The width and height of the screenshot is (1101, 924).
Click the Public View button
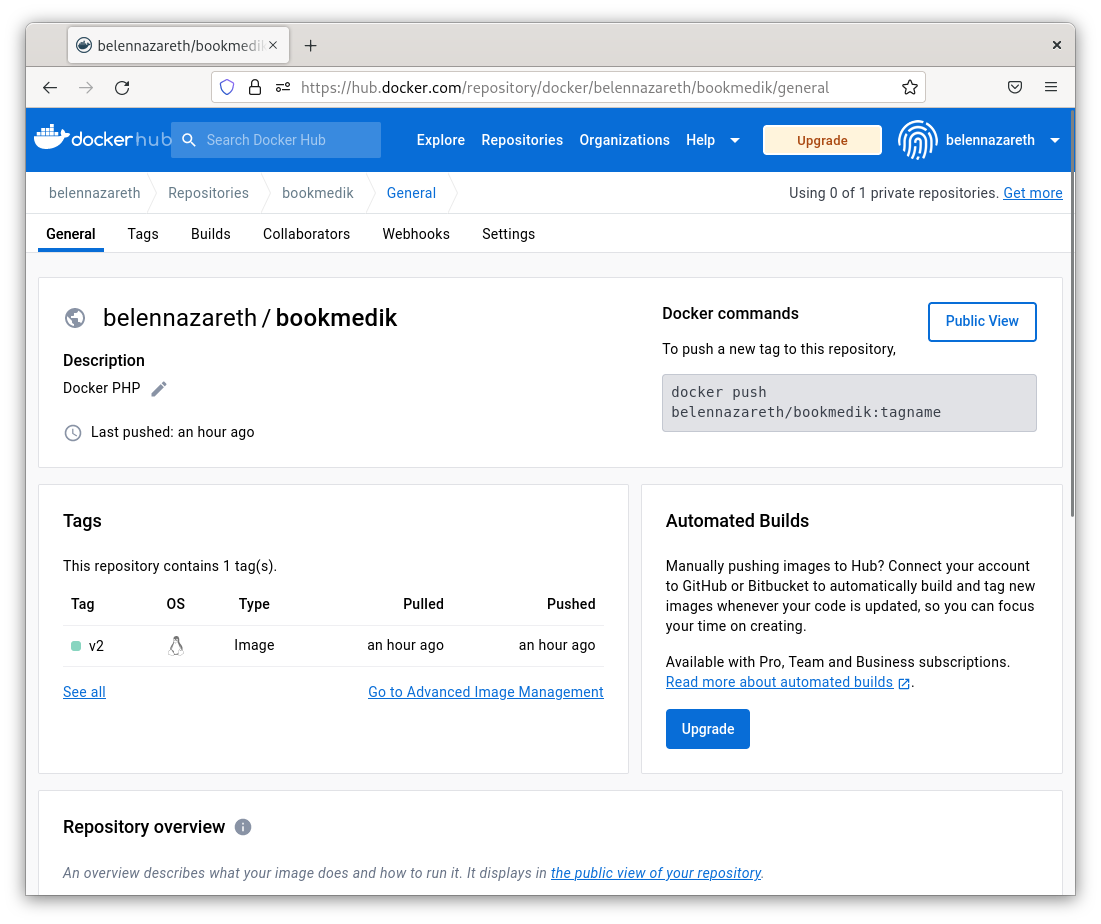(982, 321)
